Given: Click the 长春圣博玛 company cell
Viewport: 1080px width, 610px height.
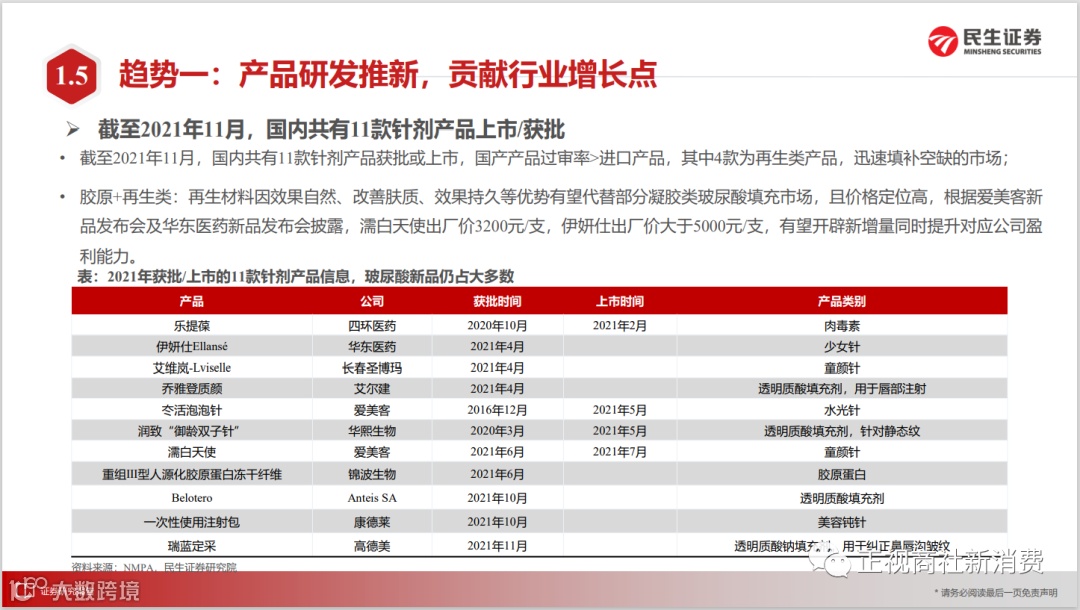Looking at the screenshot, I should [x=372, y=368].
